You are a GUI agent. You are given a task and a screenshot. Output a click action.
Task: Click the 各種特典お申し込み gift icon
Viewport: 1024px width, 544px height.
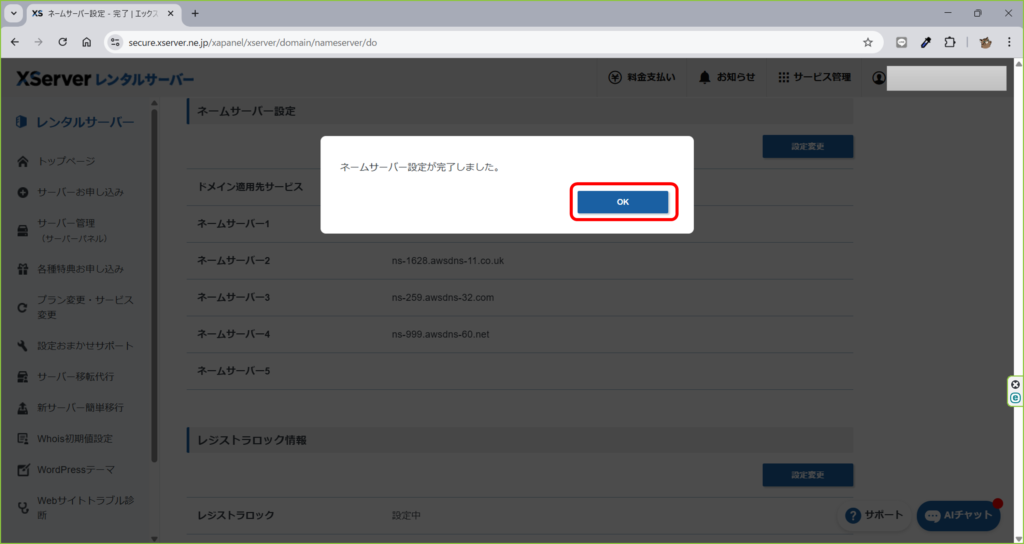coord(23,269)
